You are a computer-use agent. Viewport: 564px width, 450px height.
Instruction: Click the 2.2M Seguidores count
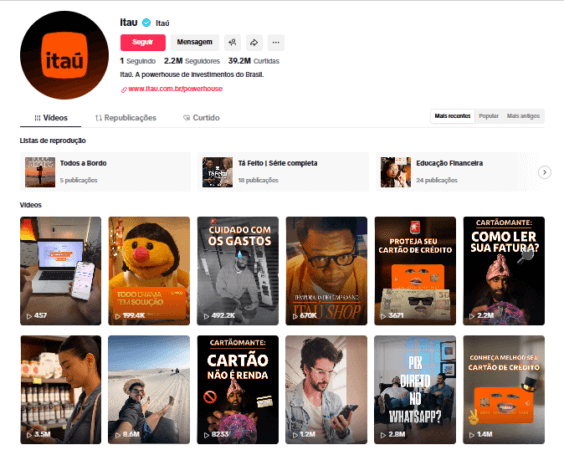192,61
